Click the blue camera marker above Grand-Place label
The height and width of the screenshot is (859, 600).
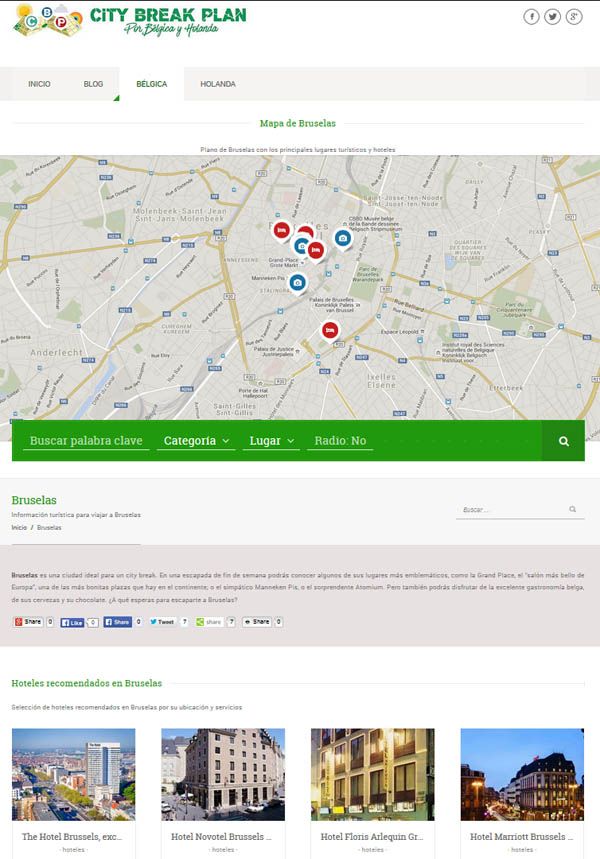pyautogui.click(x=301, y=247)
